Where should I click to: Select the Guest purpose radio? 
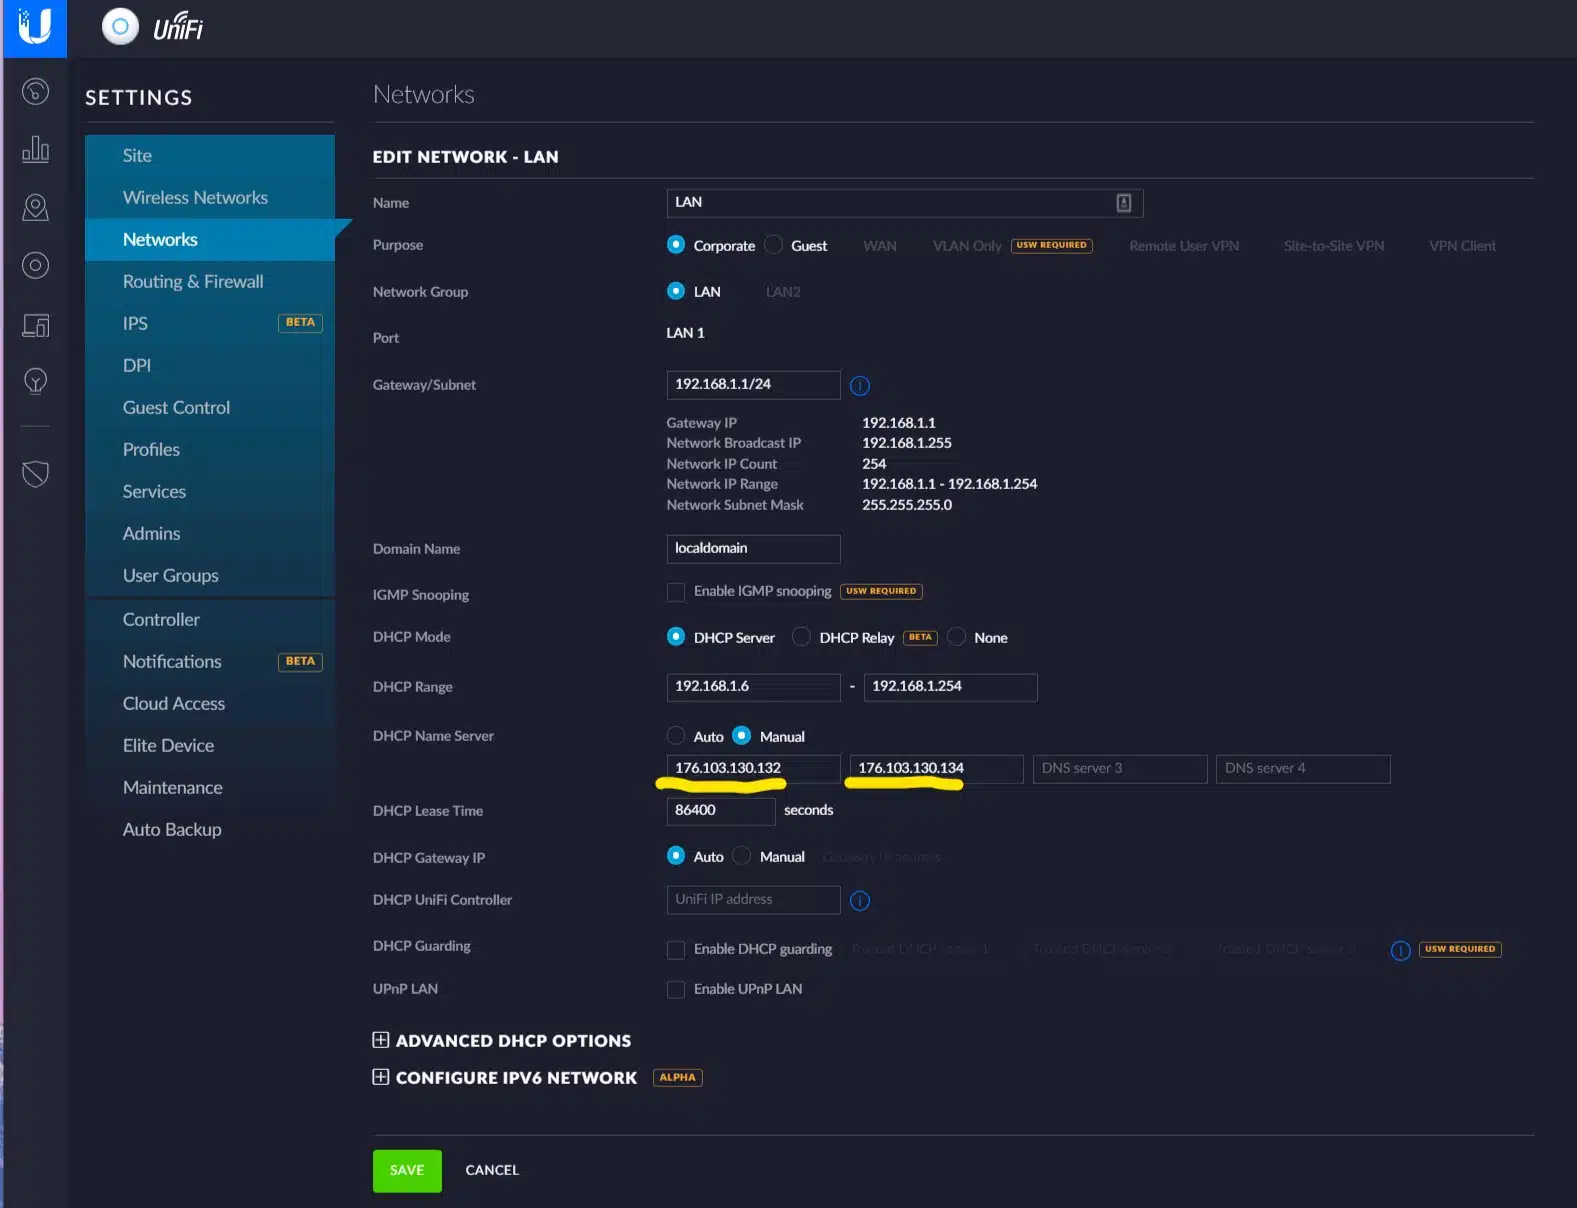774,245
